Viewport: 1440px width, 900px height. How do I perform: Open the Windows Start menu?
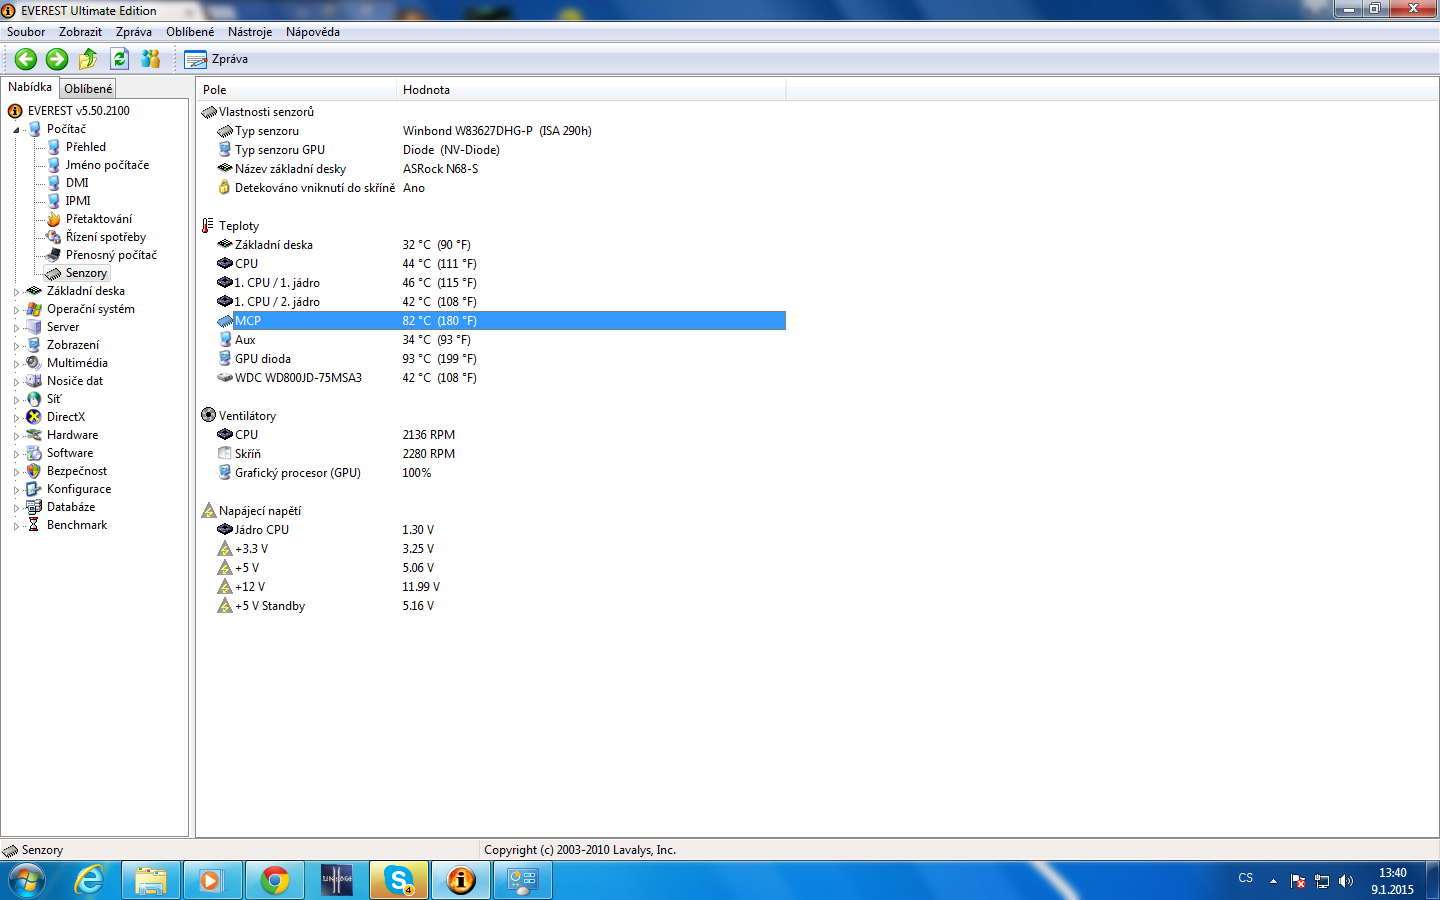(x=27, y=881)
